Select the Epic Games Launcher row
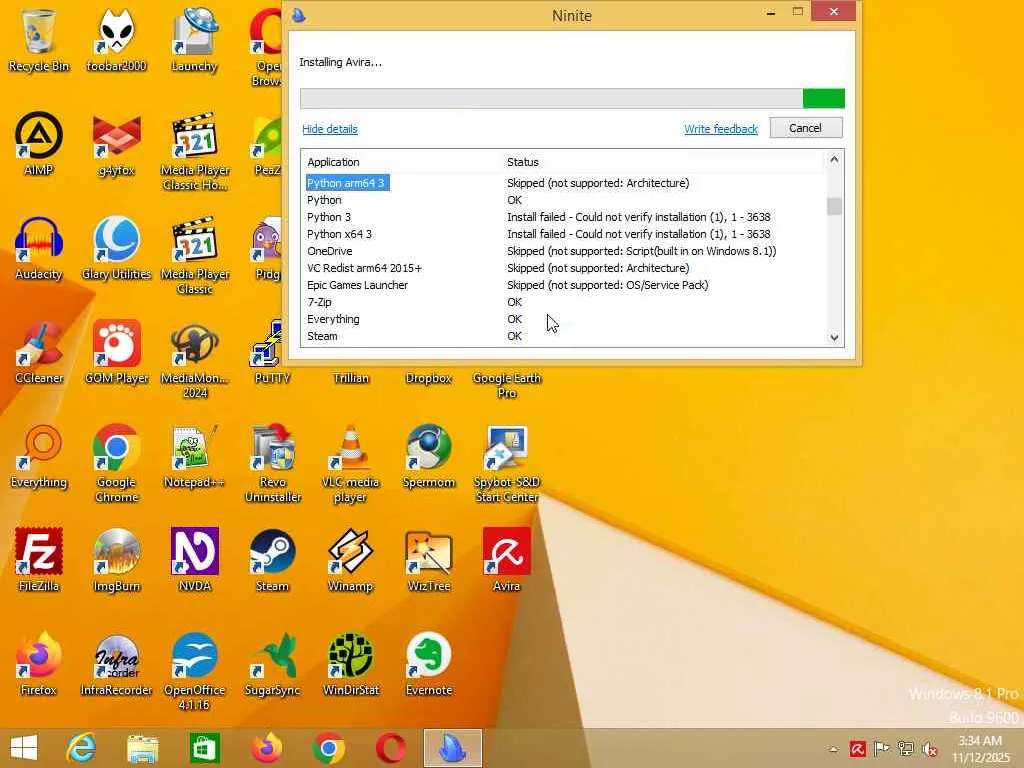The image size is (1024, 768). pos(563,285)
